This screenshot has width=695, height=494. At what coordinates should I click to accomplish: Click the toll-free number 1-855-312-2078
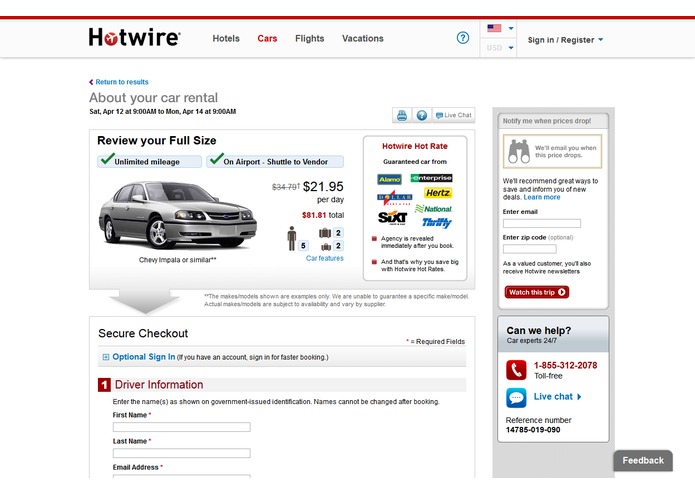[x=565, y=366]
